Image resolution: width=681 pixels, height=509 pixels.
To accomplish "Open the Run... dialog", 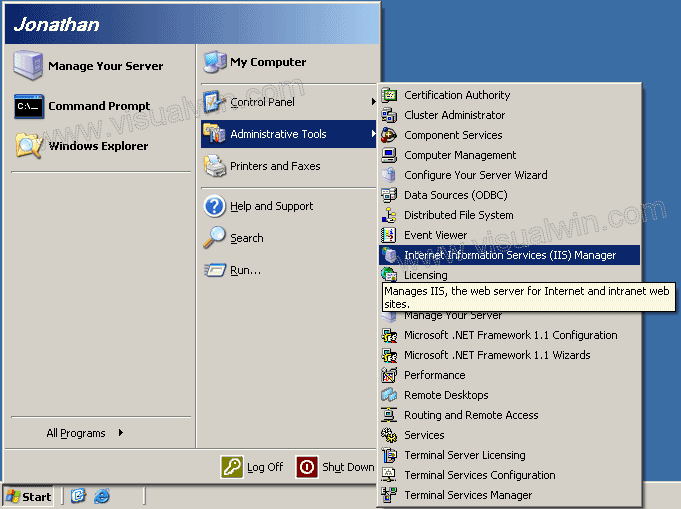I will coord(288,270).
